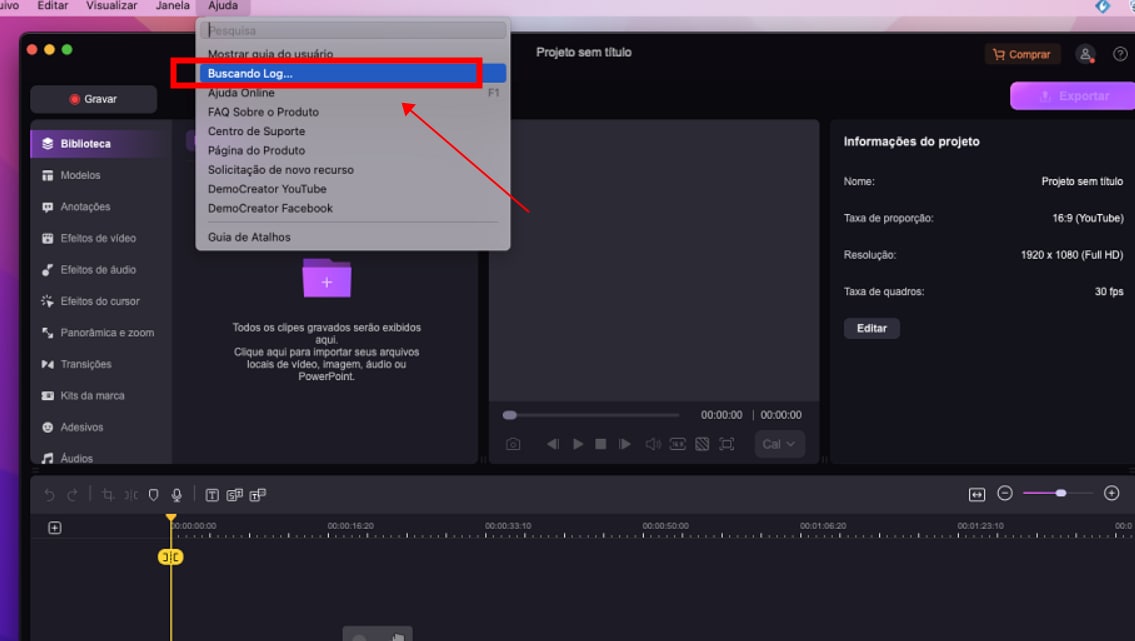The width and height of the screenshot is (1135, 641).
Task: Click the crop tool icon in timeline toolbar
Action: click(x=108, y=495)
